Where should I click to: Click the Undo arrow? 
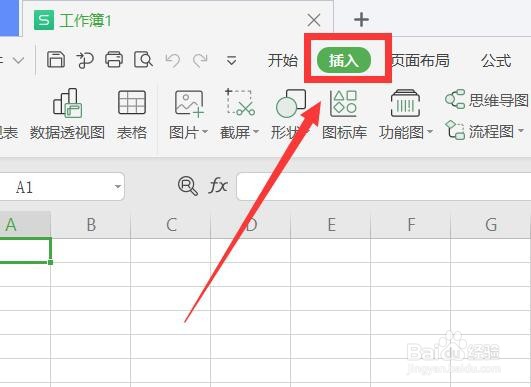[172, 61]
